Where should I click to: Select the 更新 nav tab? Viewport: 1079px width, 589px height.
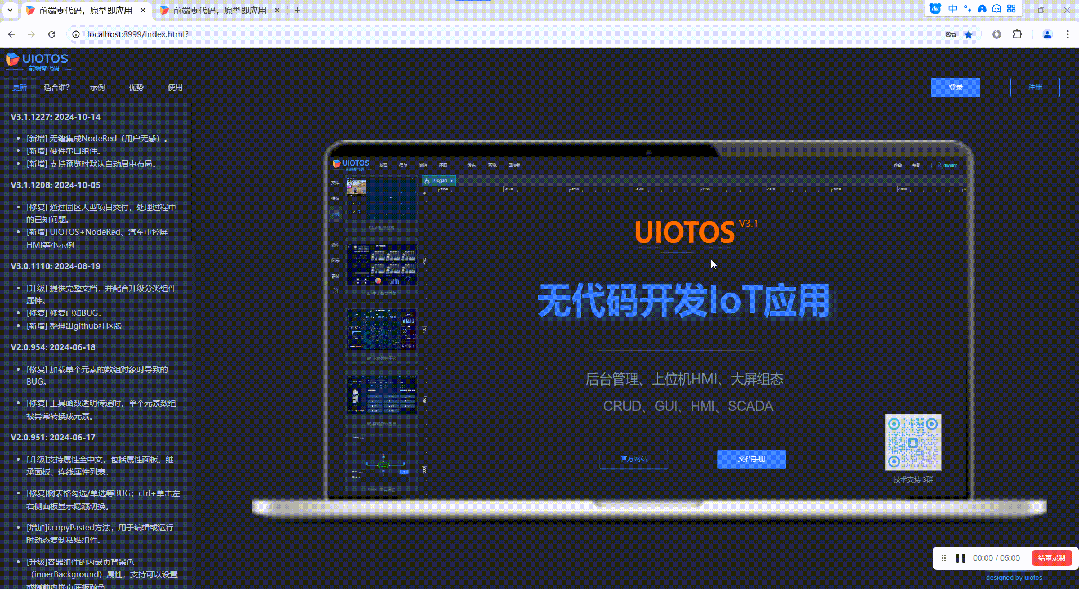(19, 87)
